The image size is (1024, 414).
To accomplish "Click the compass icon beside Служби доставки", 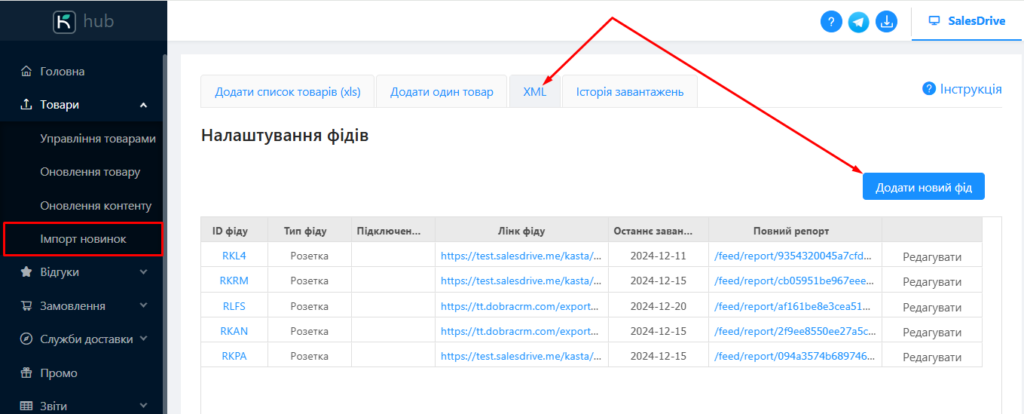I will pos(25,339).
